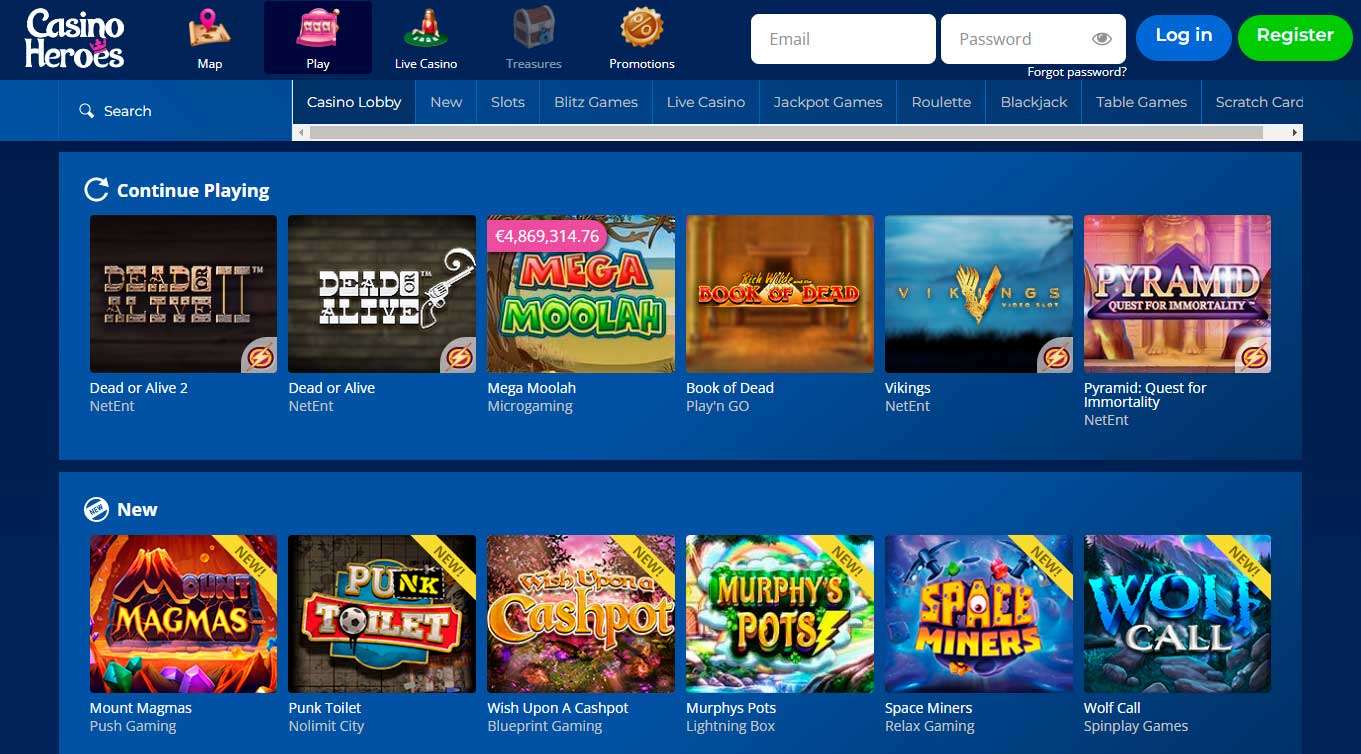Open the Mega Moolah game thumbnail
This screenshot has width=1361, height=754.
581,294
